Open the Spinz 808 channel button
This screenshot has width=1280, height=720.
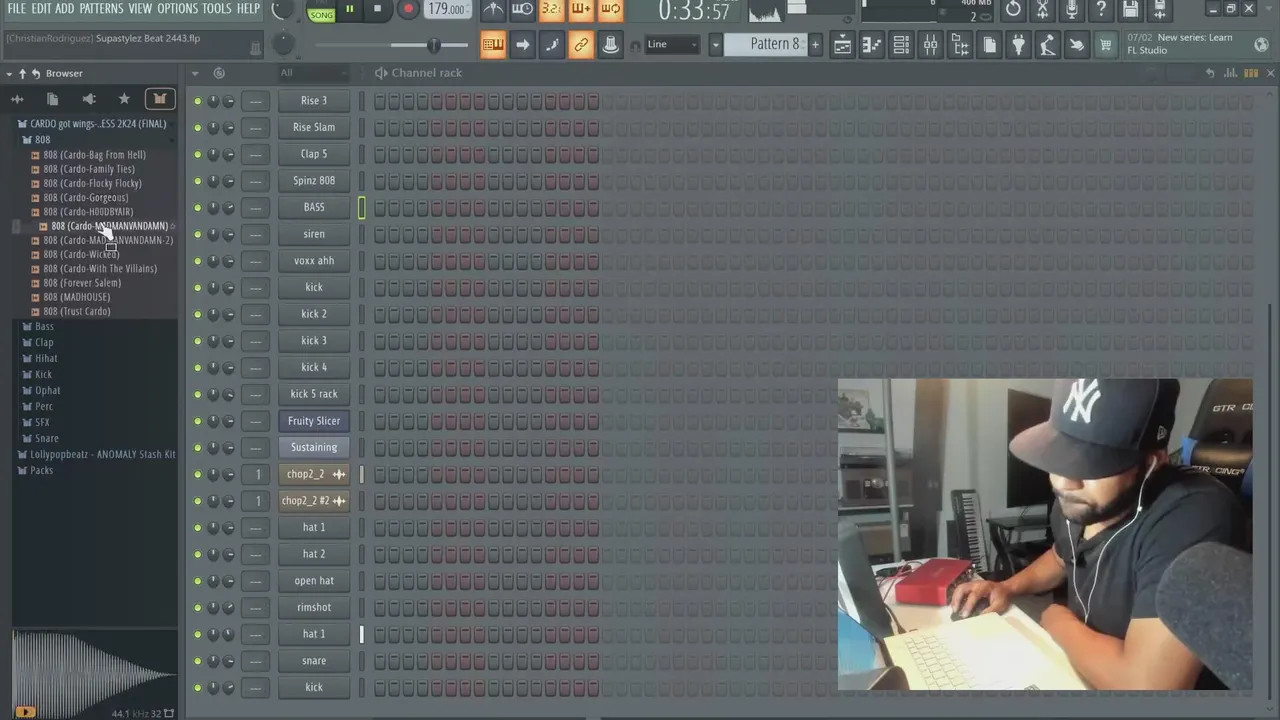314,181
